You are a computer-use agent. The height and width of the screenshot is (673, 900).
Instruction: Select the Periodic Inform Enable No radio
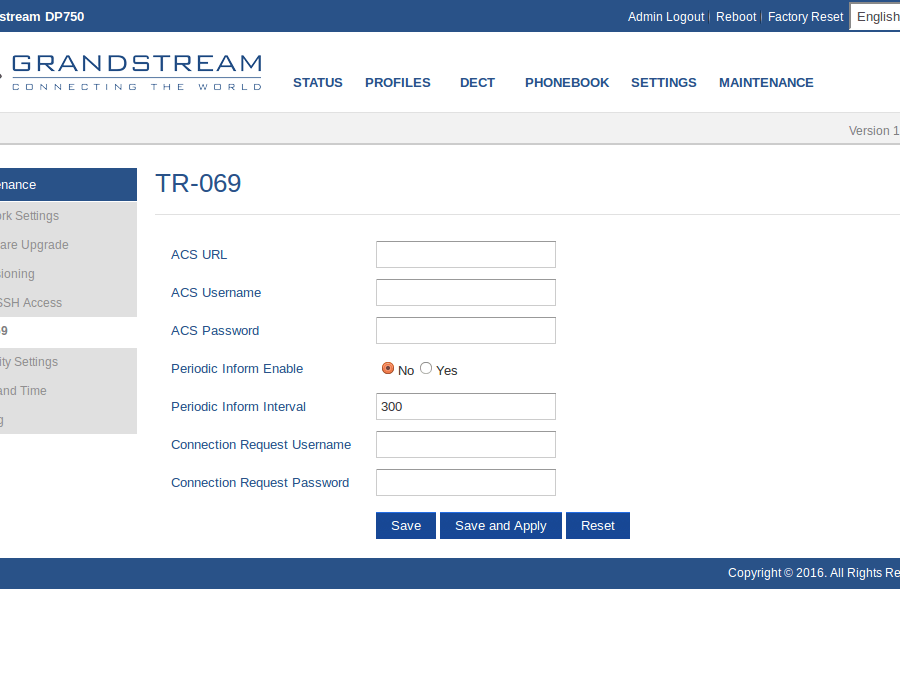pos(388,368)
